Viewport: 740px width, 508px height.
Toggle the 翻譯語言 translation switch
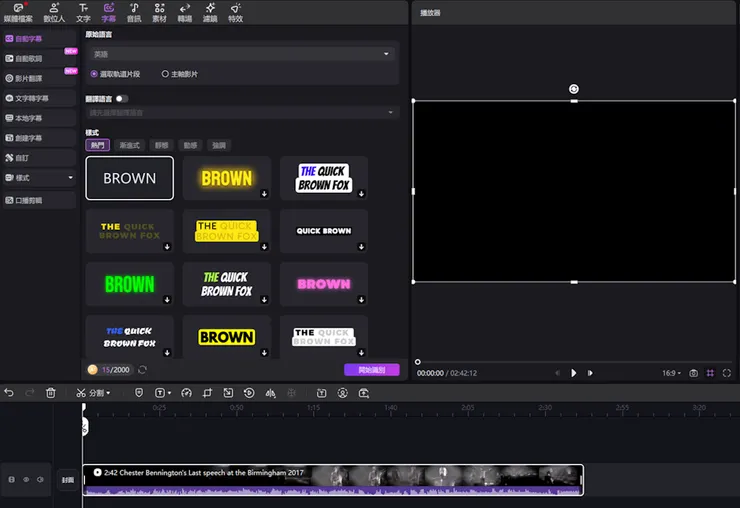tap(122, 99)
